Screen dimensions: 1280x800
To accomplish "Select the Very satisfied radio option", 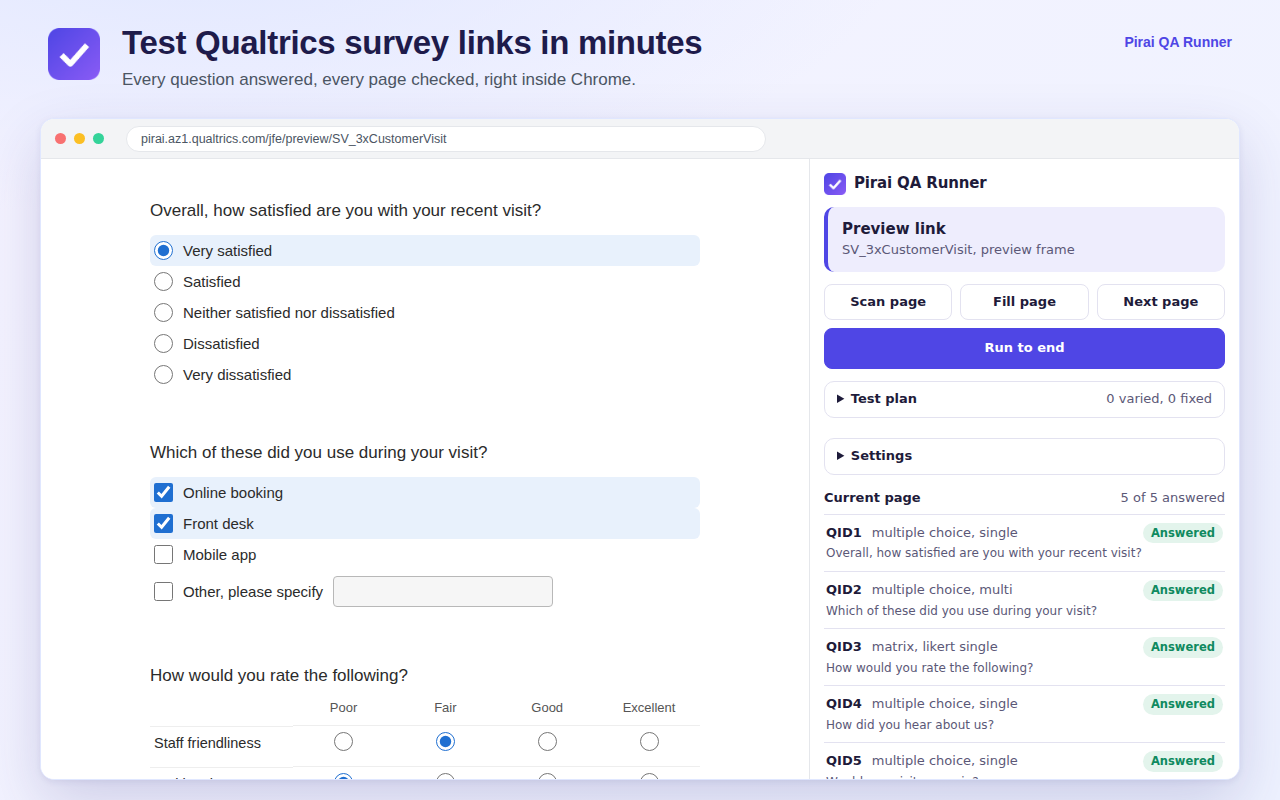I will [164, 251].
